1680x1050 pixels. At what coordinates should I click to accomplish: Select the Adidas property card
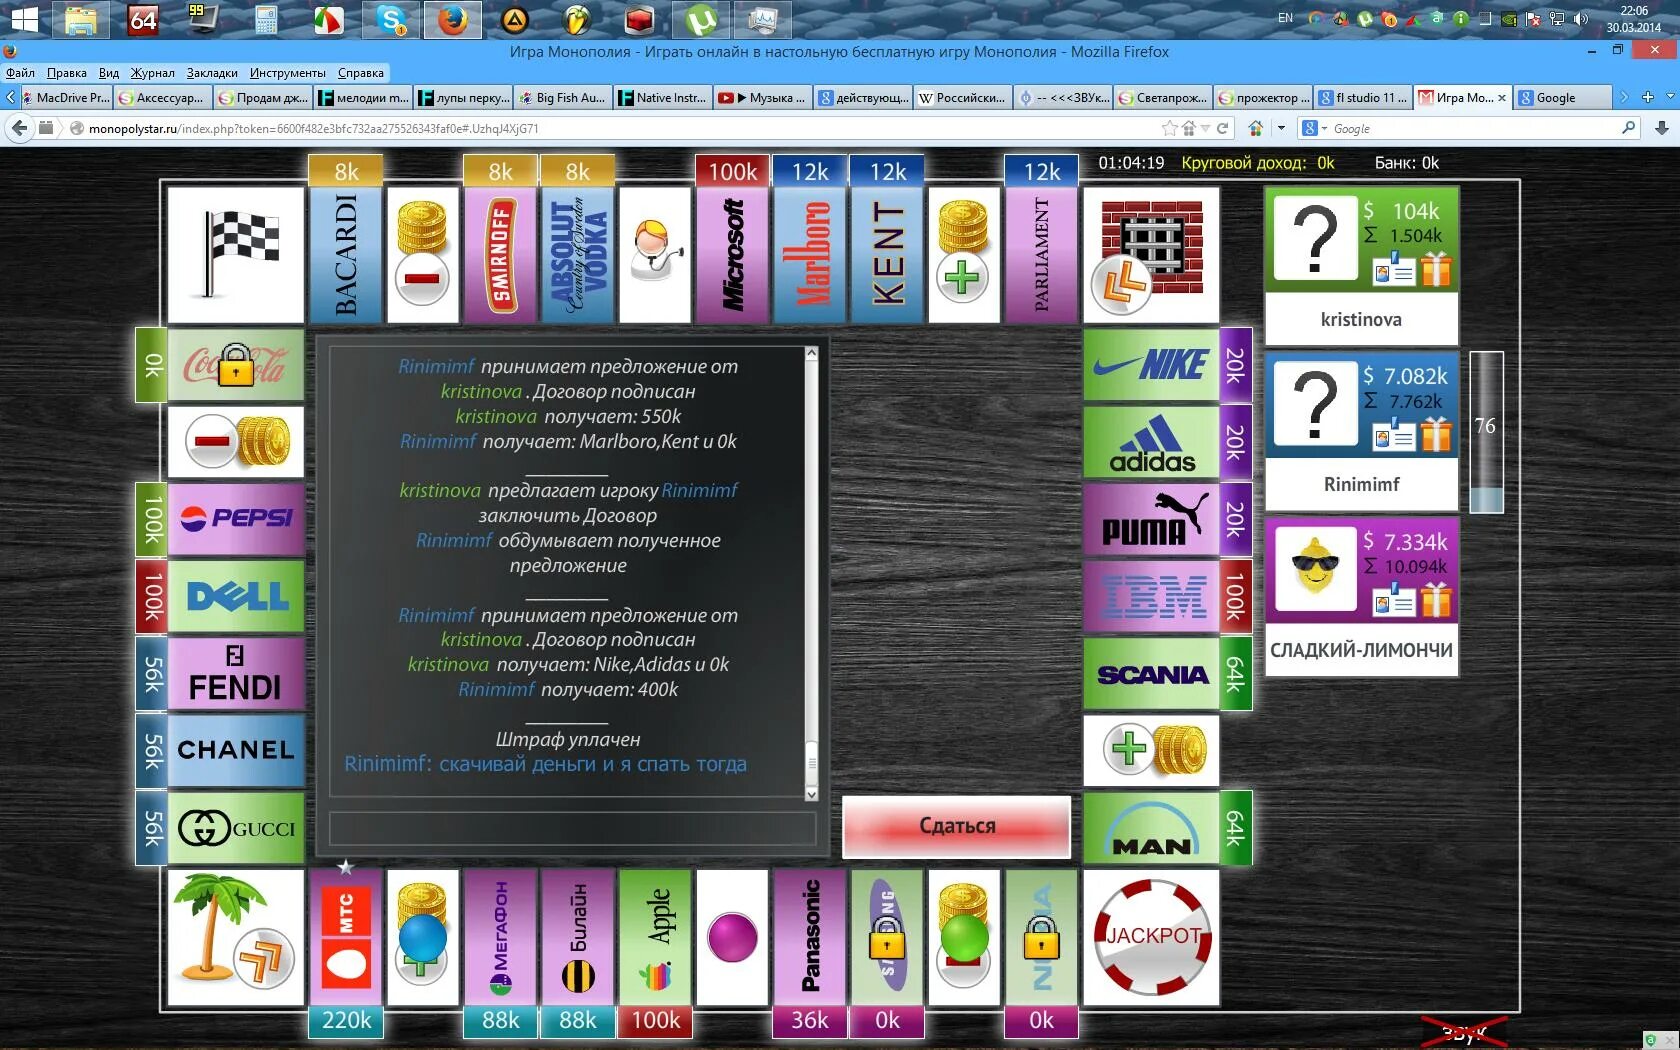[1151, 442]
